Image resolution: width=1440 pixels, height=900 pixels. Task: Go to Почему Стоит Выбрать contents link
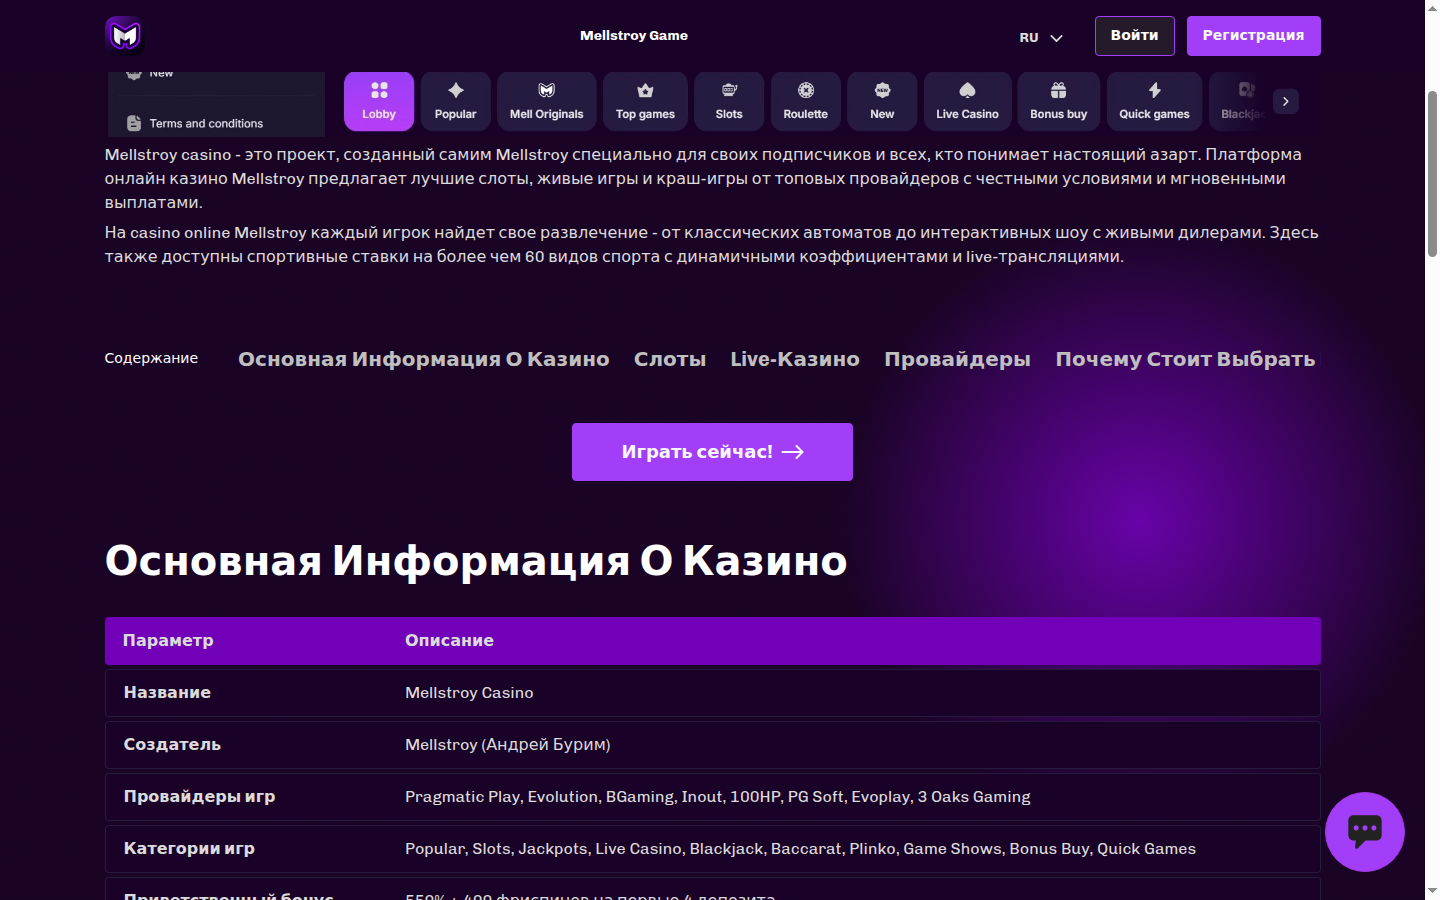(1186, 359)
